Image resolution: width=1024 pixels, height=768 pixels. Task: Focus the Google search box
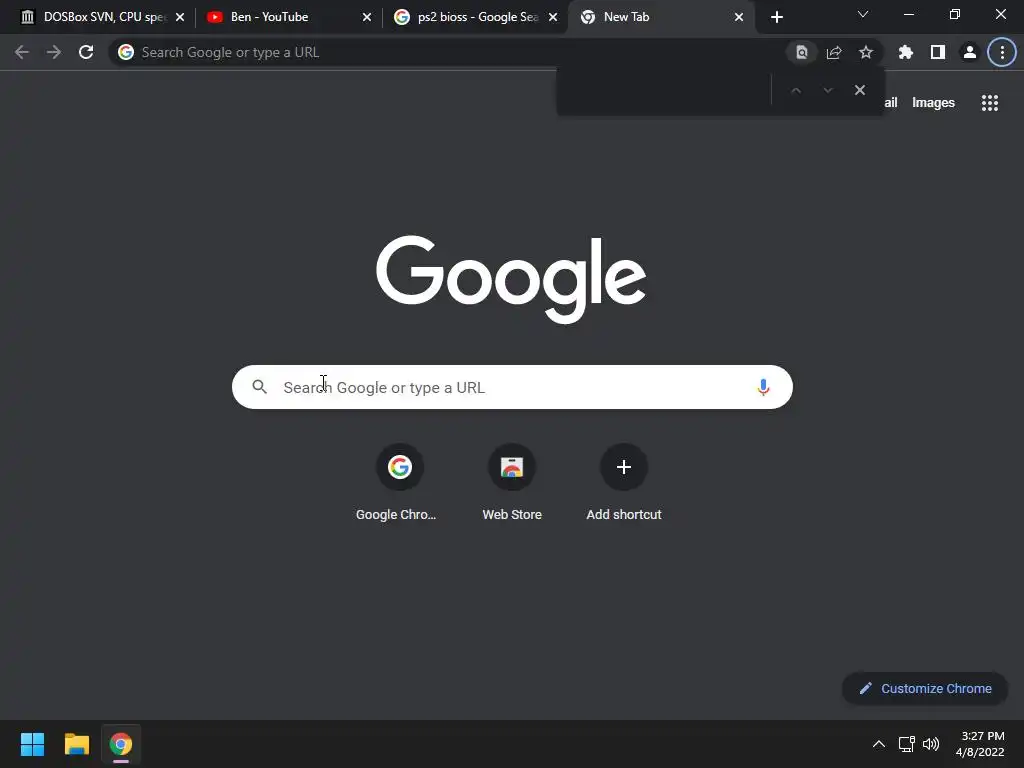click(512, 387)
